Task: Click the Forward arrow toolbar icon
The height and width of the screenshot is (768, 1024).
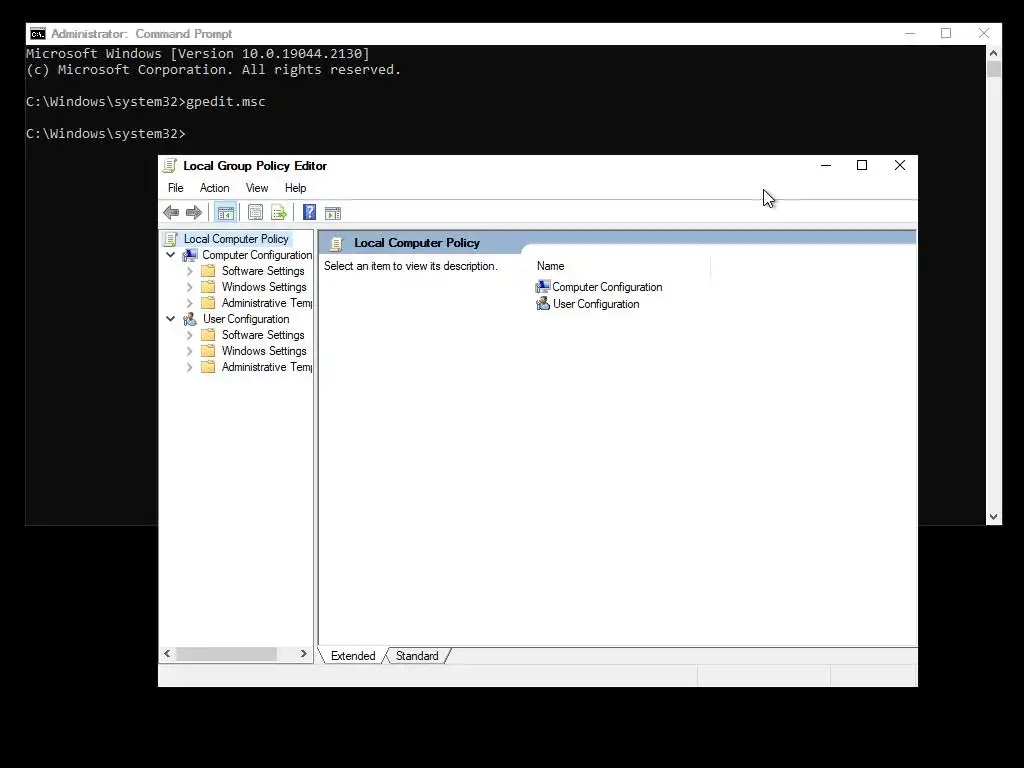Action: pyautogui.click(x=194, y=212)
